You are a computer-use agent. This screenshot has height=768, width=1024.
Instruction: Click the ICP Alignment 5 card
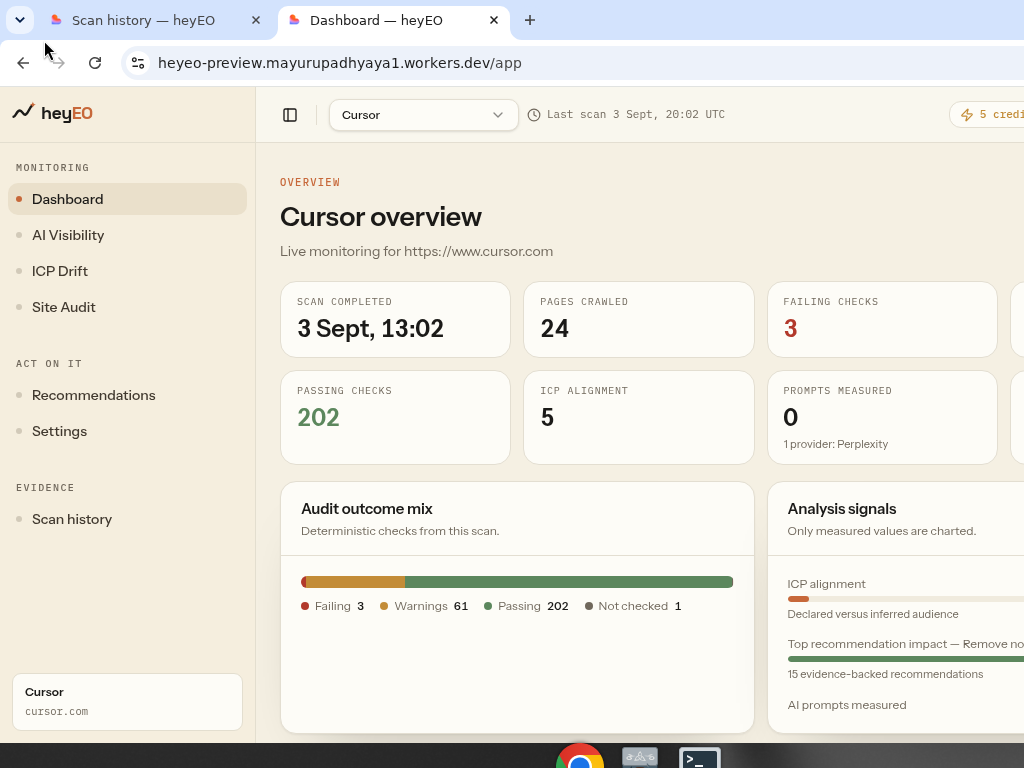pyautogui.click(x=639, y=417)
